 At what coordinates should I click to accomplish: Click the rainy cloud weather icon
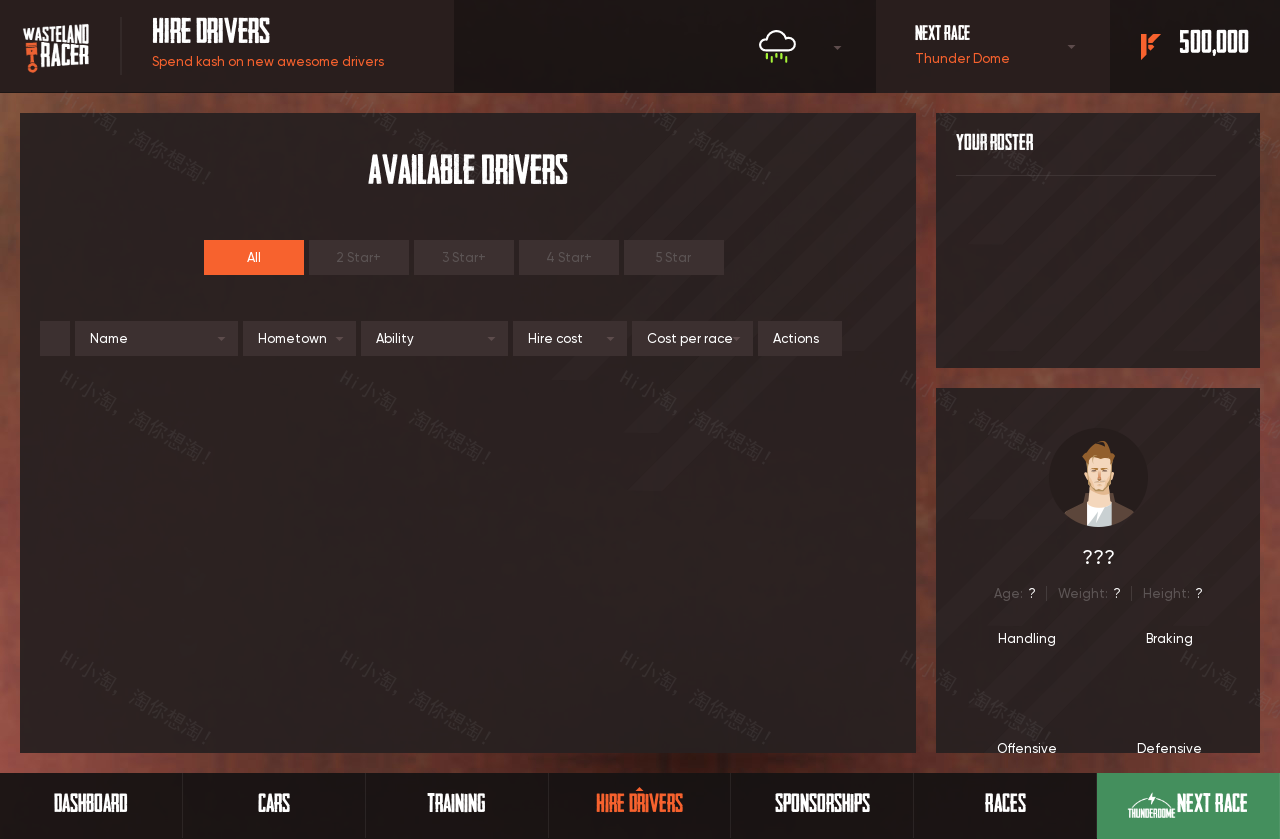tap(777, 46)
